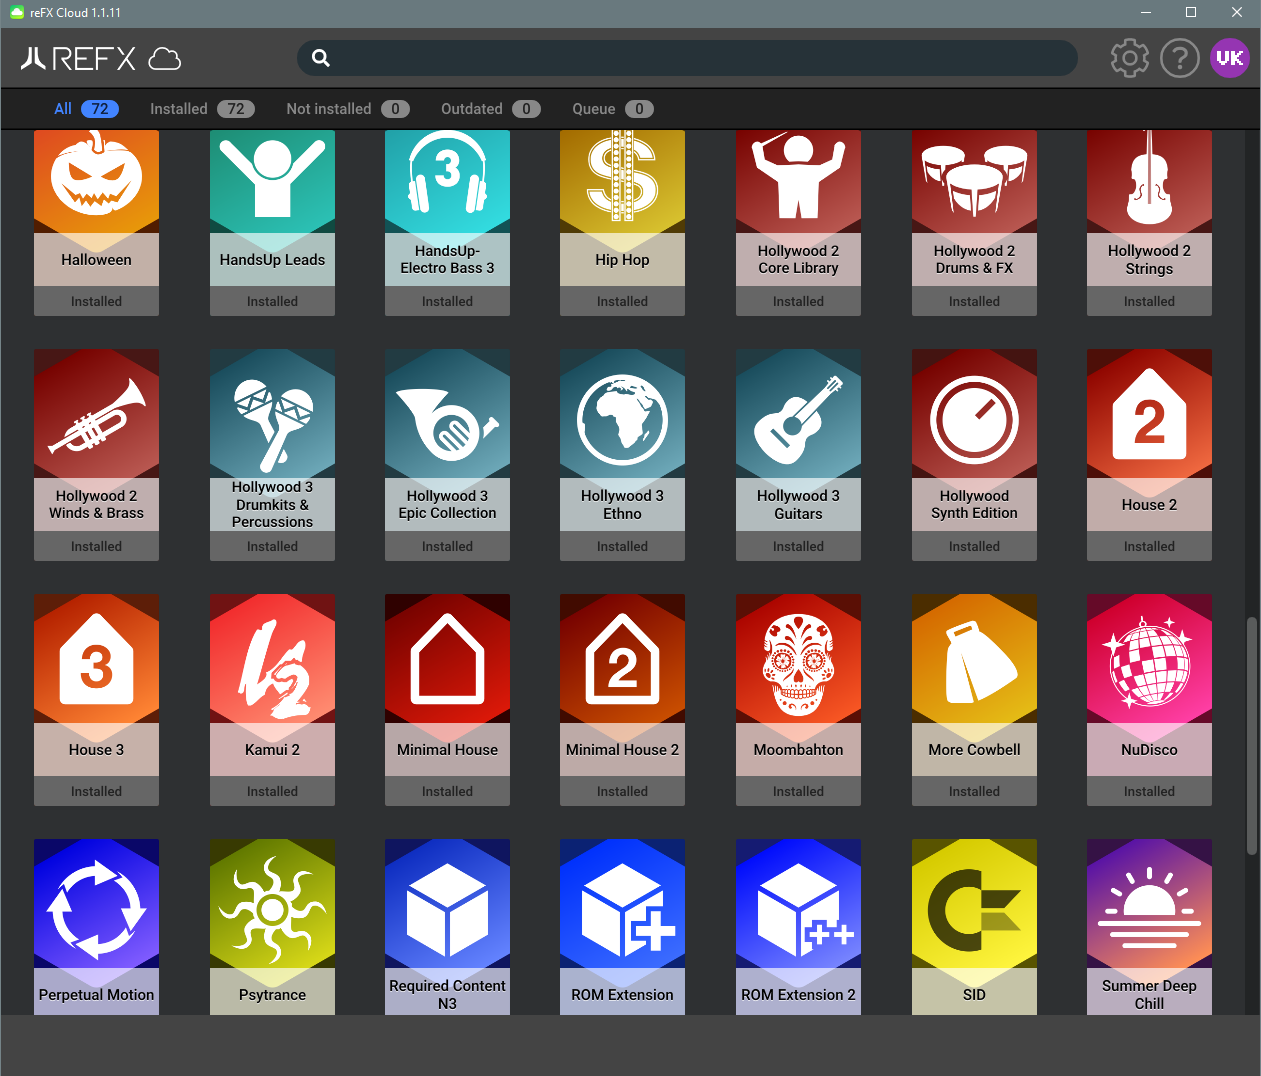Select the House 2 expansion icon
1261x1076 pixels.
point(1149,414)
